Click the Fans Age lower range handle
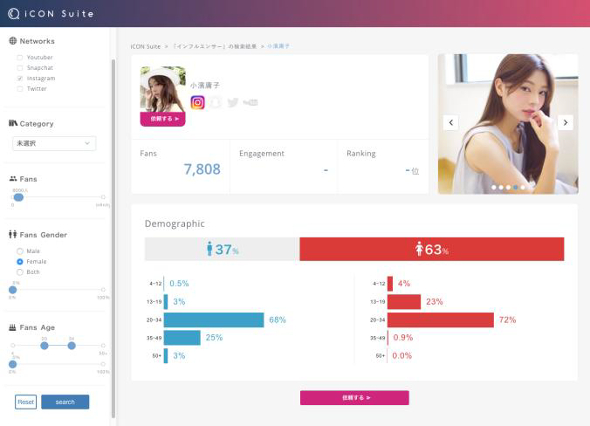 (44, 345)
